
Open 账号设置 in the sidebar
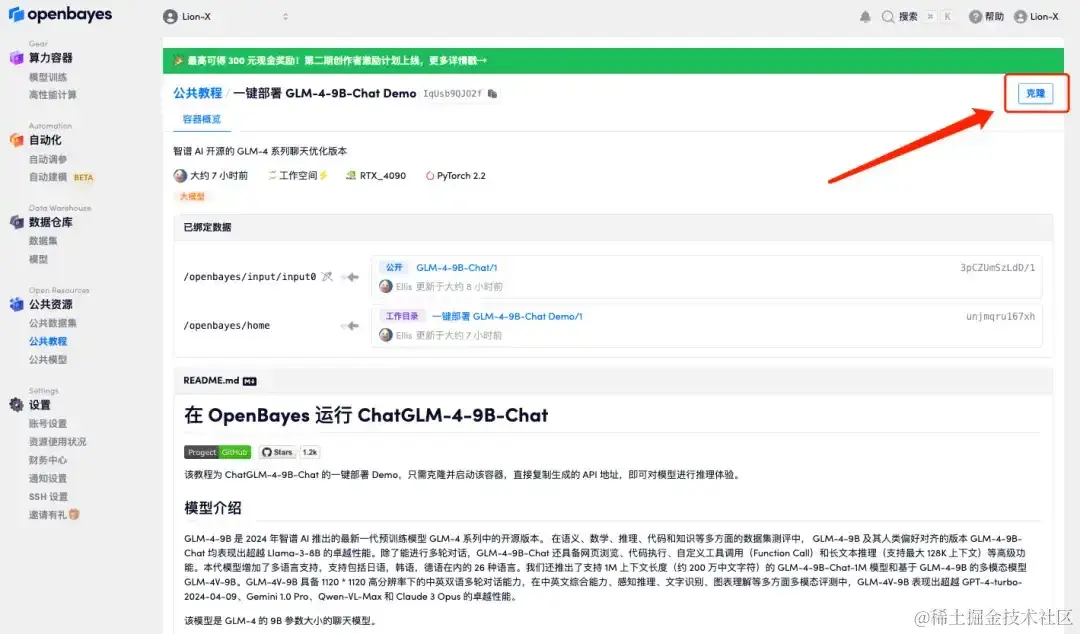coord(48,423)
